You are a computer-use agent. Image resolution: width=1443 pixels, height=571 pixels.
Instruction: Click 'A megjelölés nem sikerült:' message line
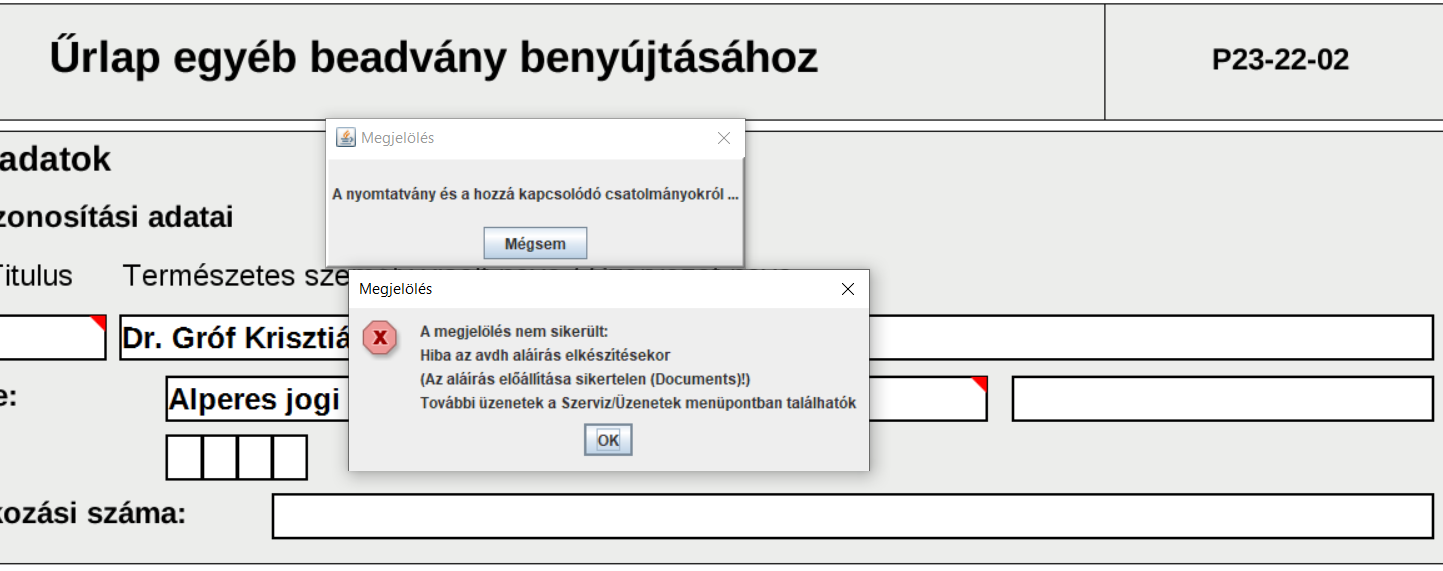click(x=514, y=331)
